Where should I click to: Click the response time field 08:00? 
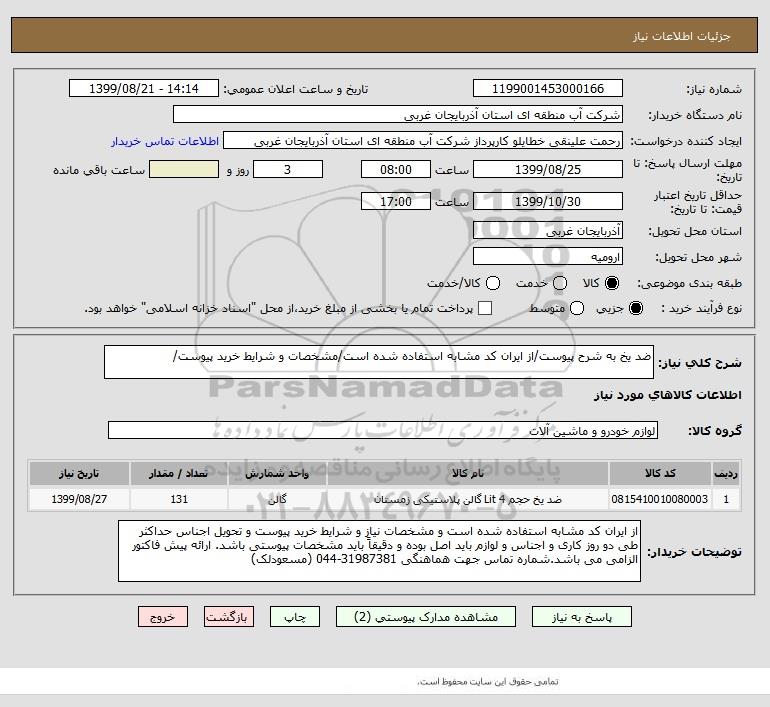(x=396, y=169)
